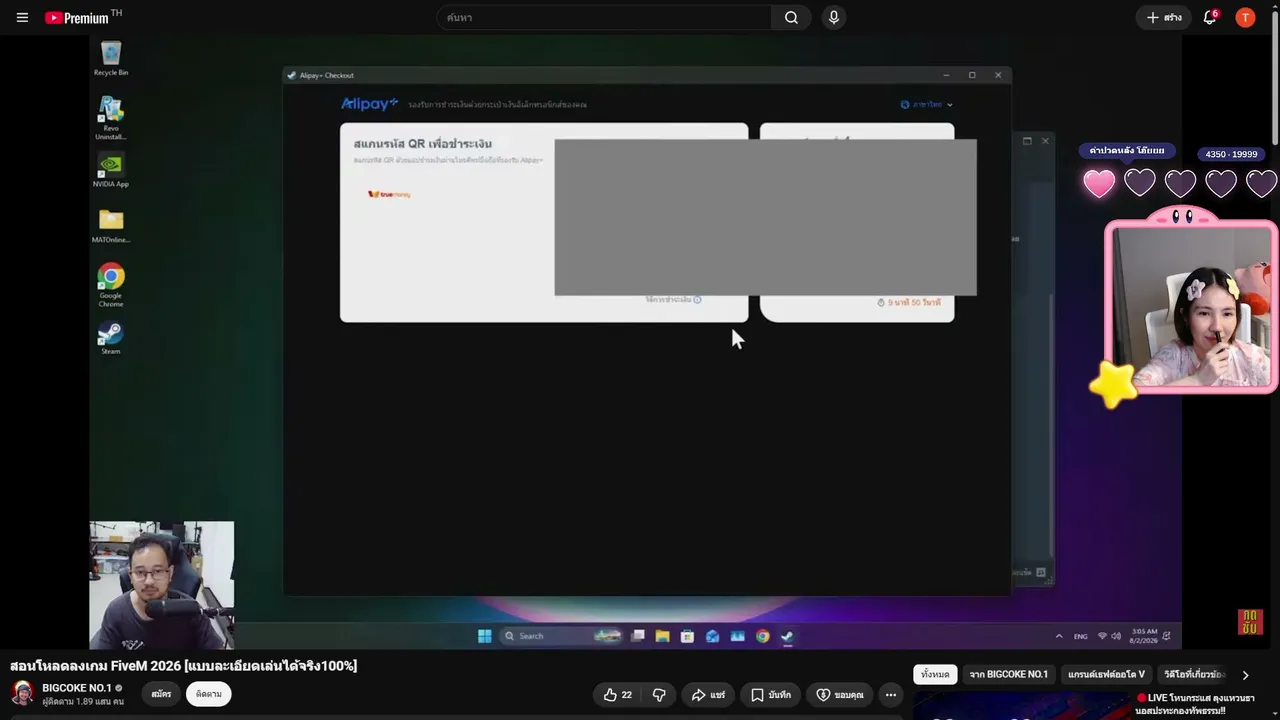1280x720 pixels.
Task: Select the ทั้งหมด (All) filter chip
Action: tap(935, 675)
